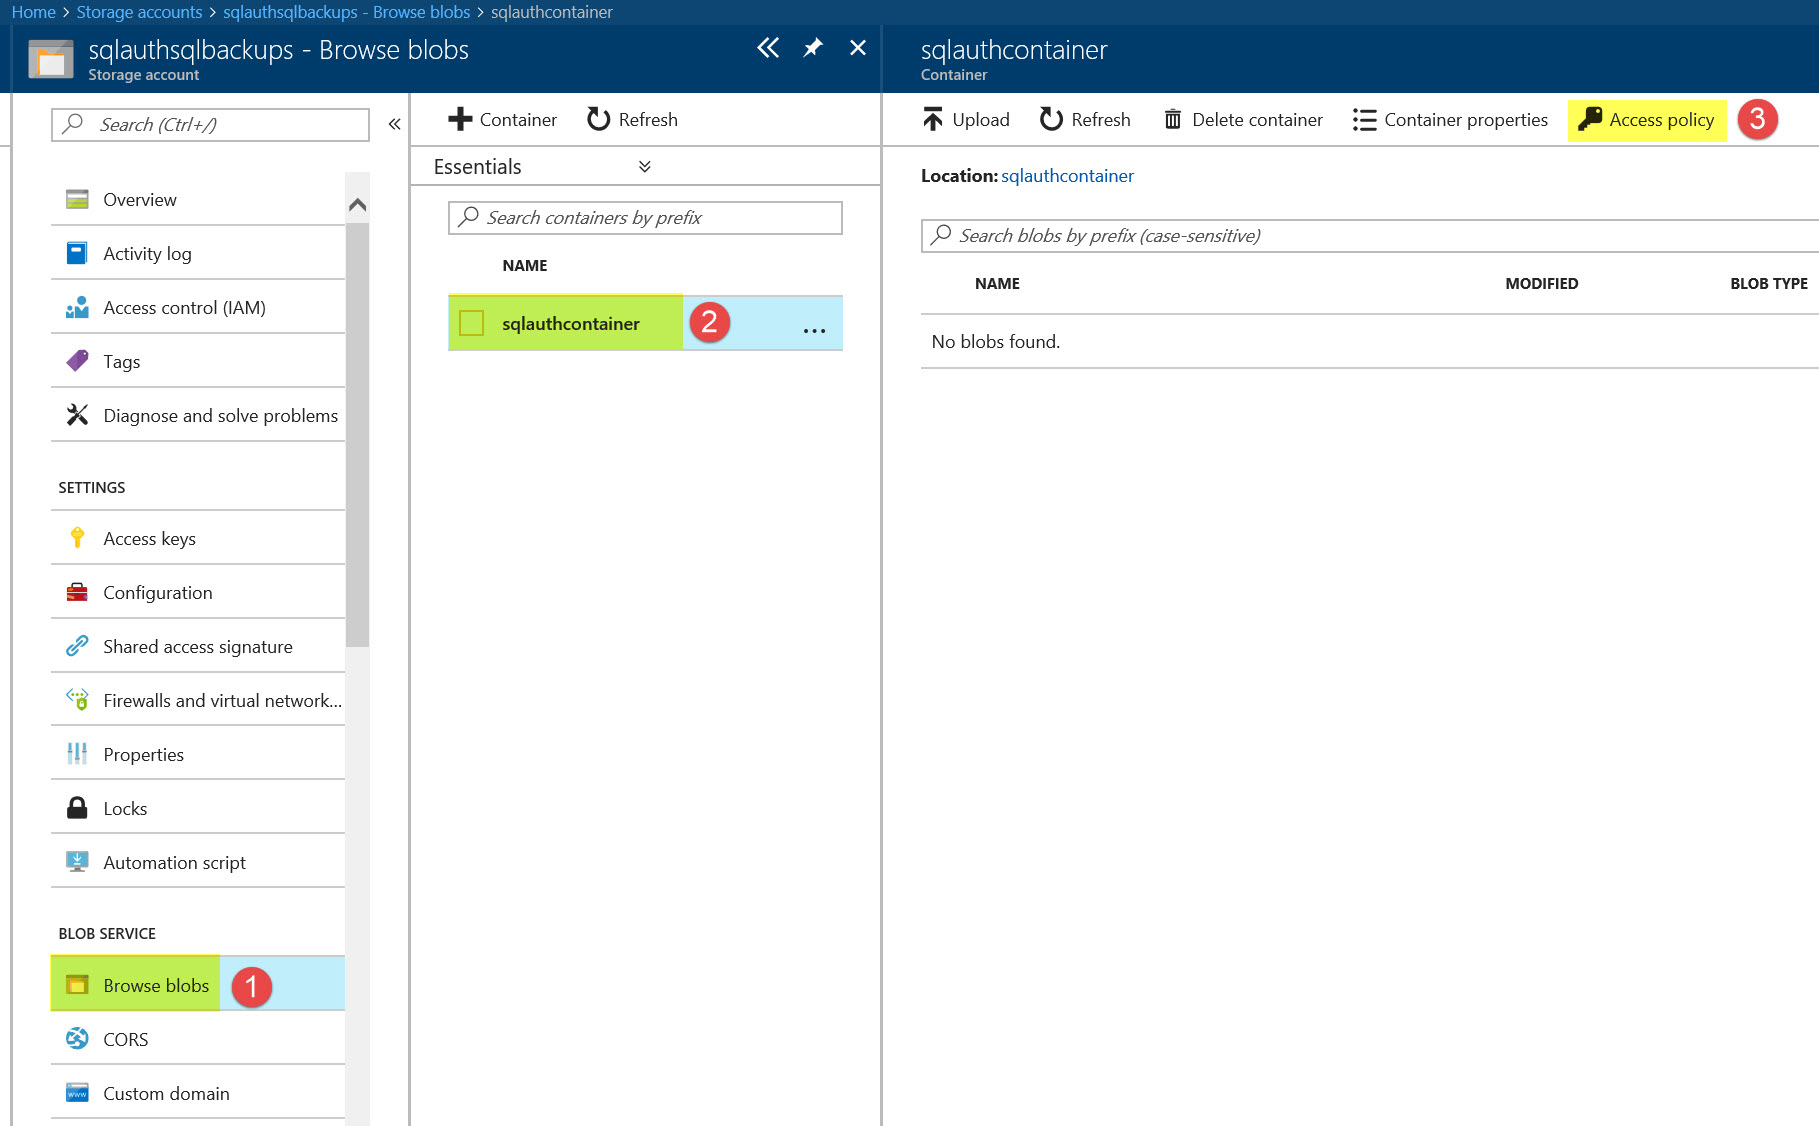Click the Automation script icon

(x=77, y=862)
